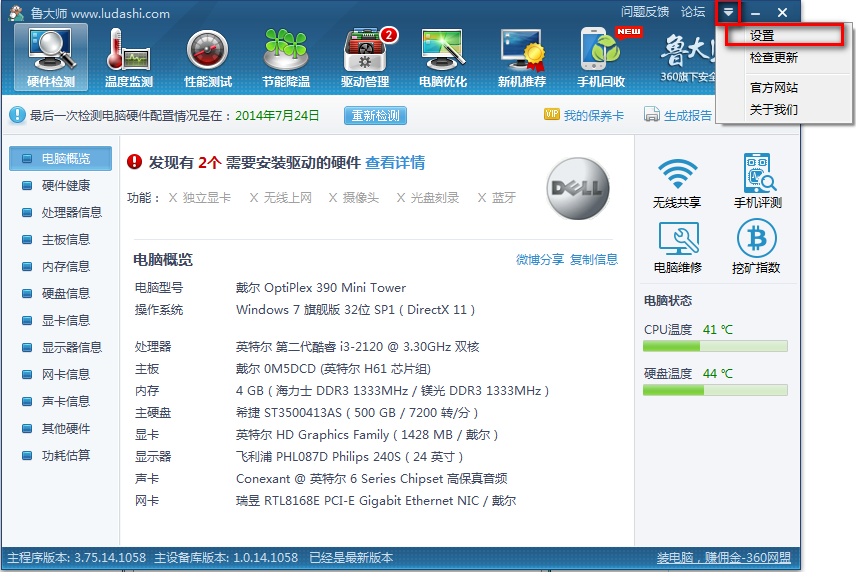Click the 复制信息 copy info link
856x572 pixels.
(594, 260)
